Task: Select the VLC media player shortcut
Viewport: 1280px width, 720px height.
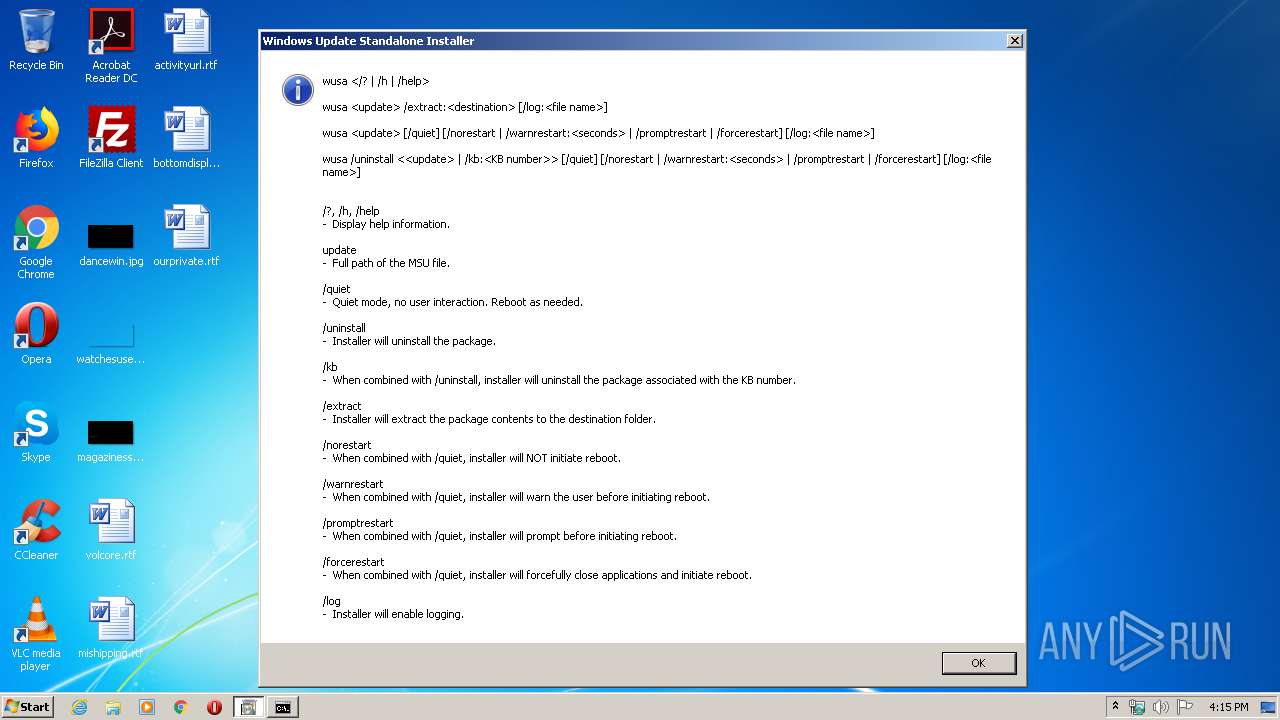Action: coord(36,634)
